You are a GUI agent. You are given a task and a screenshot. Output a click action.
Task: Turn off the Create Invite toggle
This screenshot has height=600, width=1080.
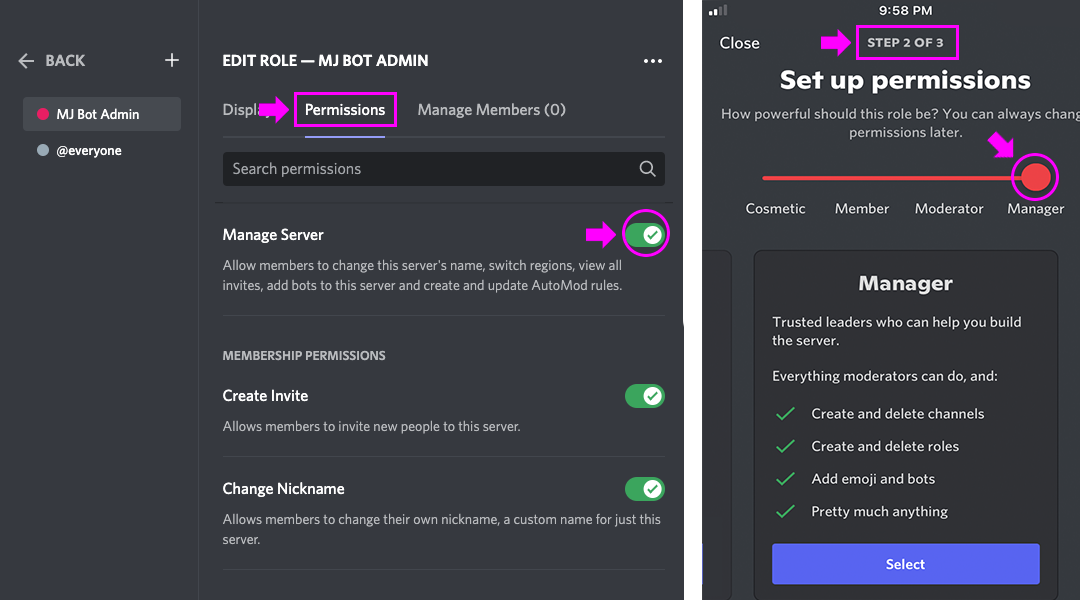click(645, 396)
